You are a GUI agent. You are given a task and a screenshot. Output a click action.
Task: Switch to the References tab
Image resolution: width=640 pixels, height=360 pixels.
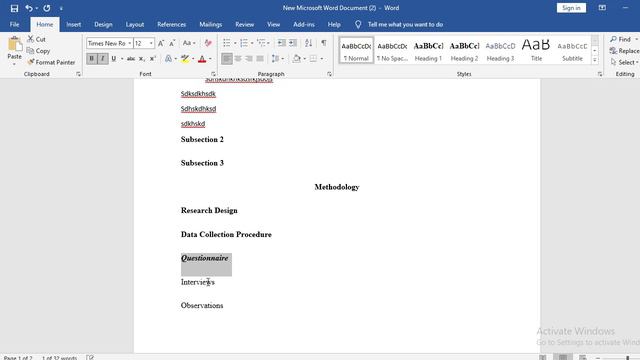pyautogui.click(x=171, y=24)
